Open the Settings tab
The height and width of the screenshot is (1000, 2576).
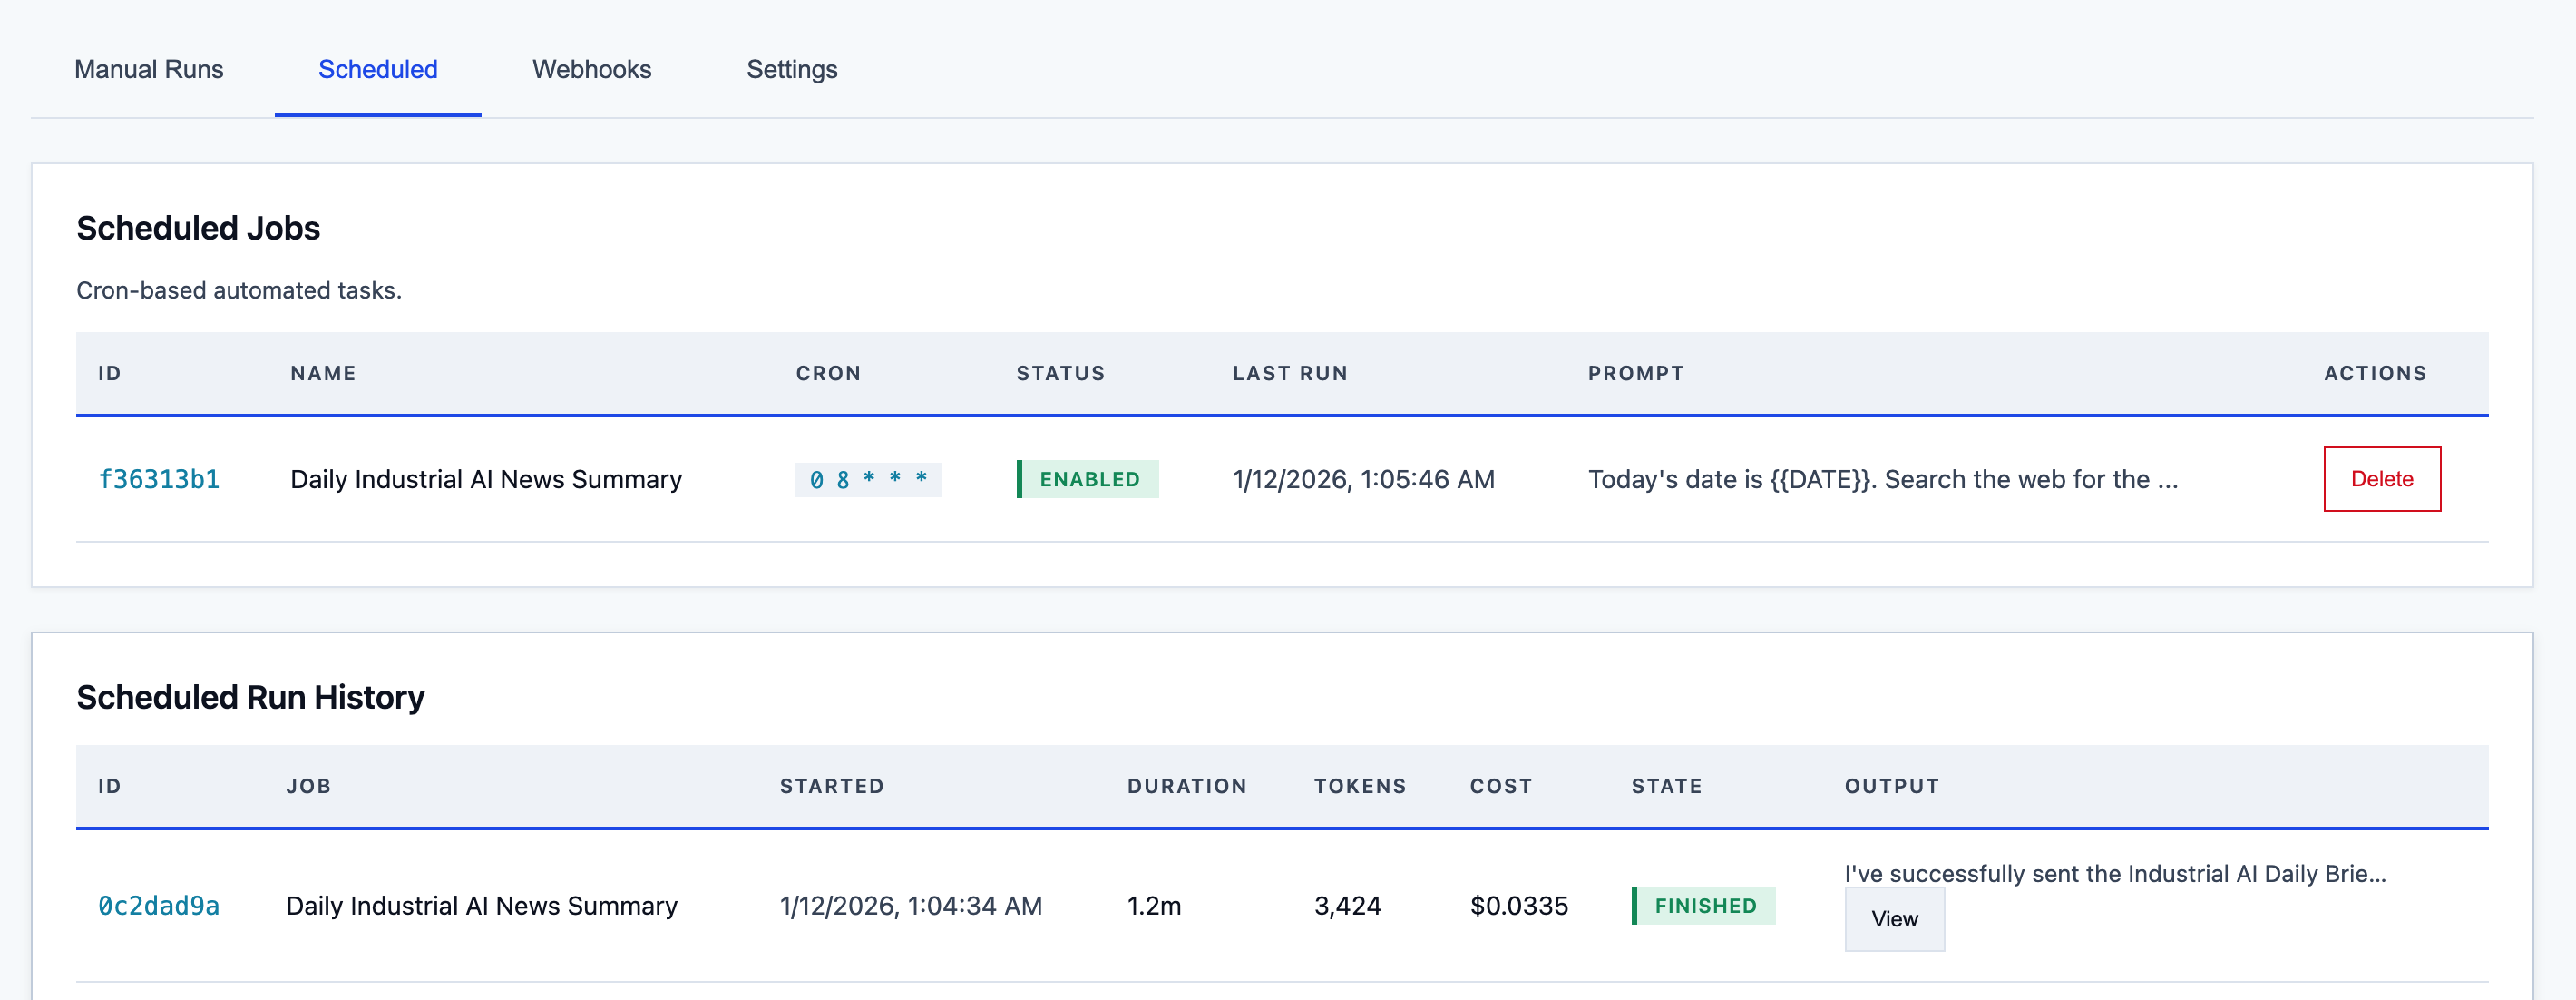pos(792,69)
